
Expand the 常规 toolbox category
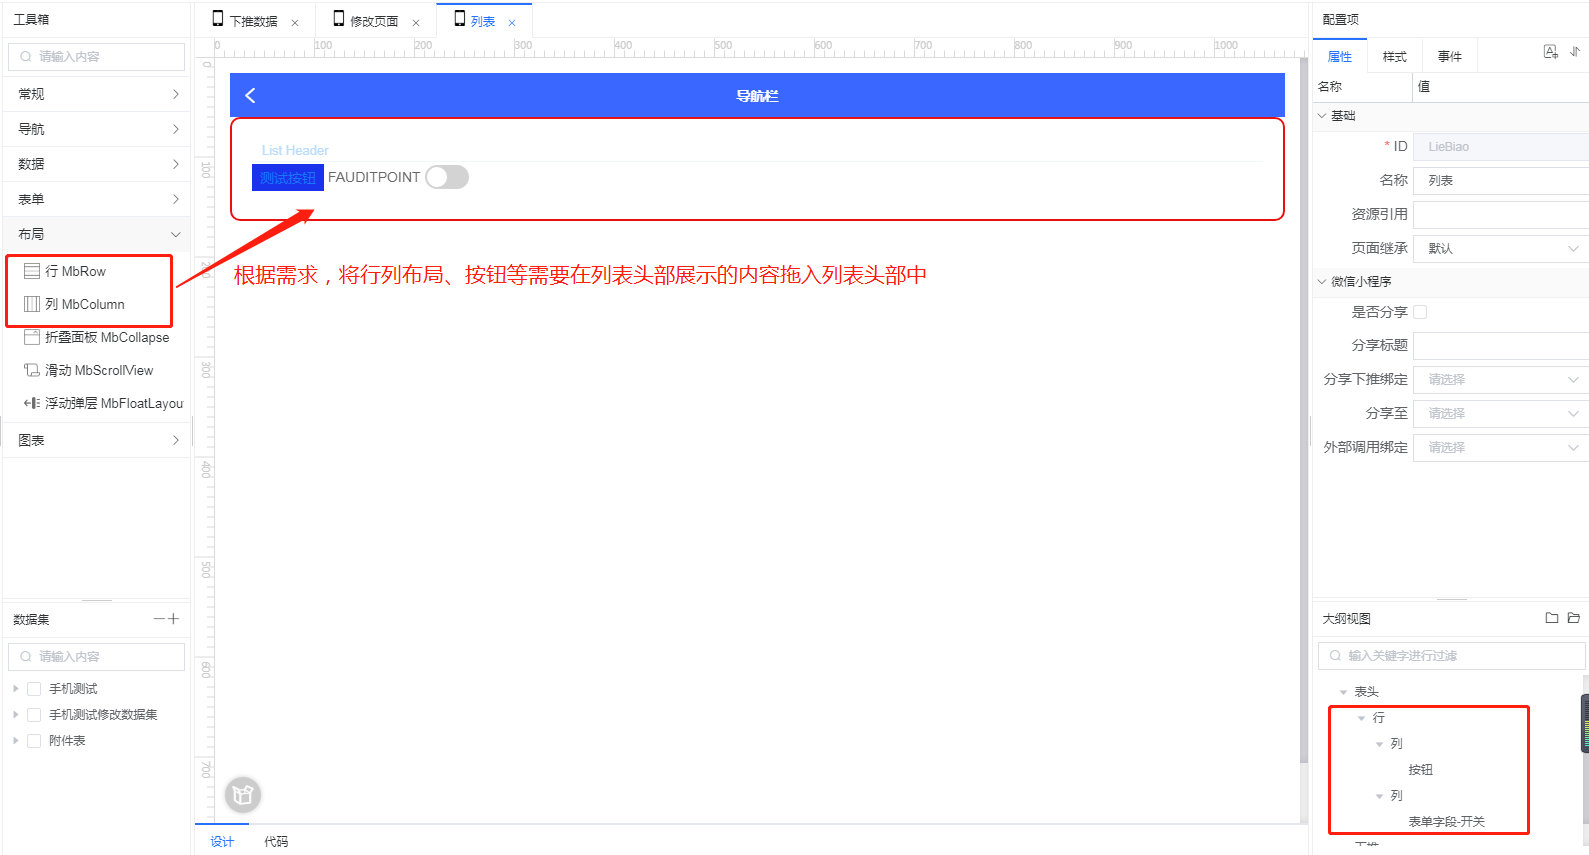pos(97,94)
